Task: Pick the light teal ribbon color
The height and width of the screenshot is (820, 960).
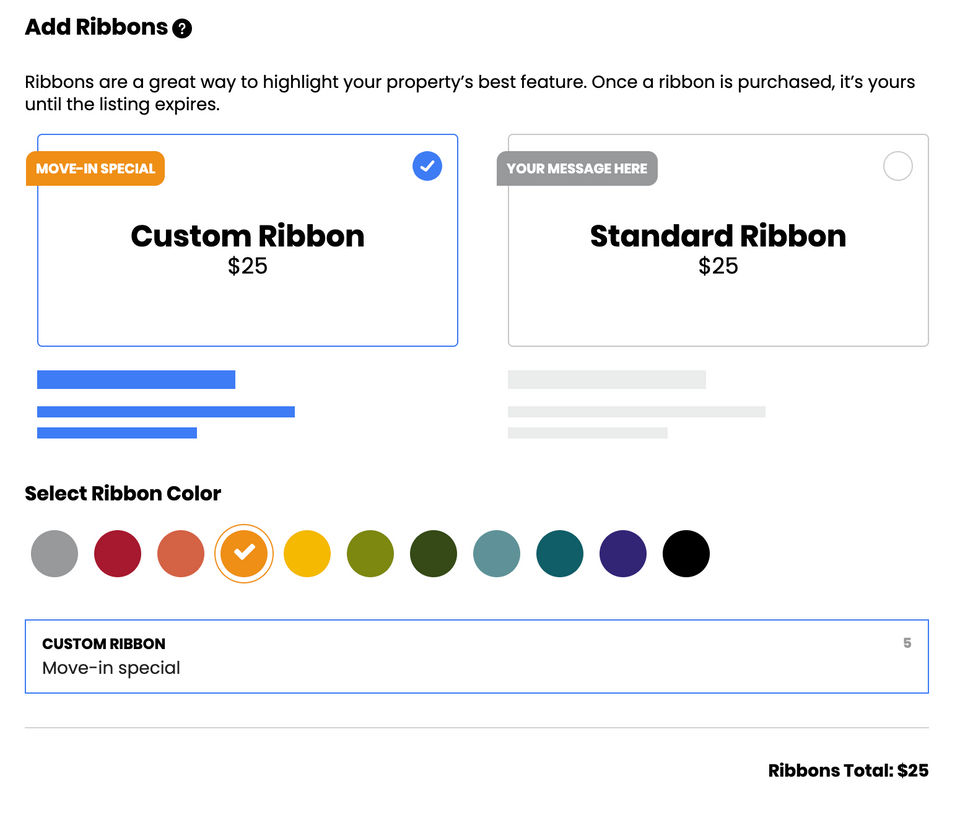Action: tap(496, 554)
